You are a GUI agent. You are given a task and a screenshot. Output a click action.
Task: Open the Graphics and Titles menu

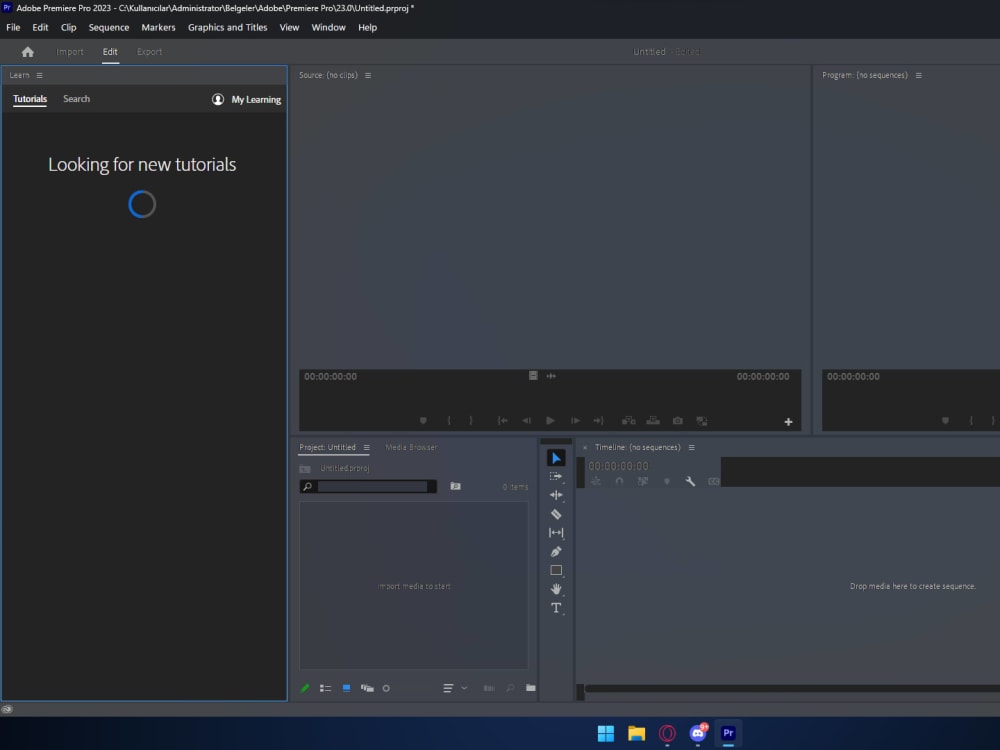pos(228,27)
